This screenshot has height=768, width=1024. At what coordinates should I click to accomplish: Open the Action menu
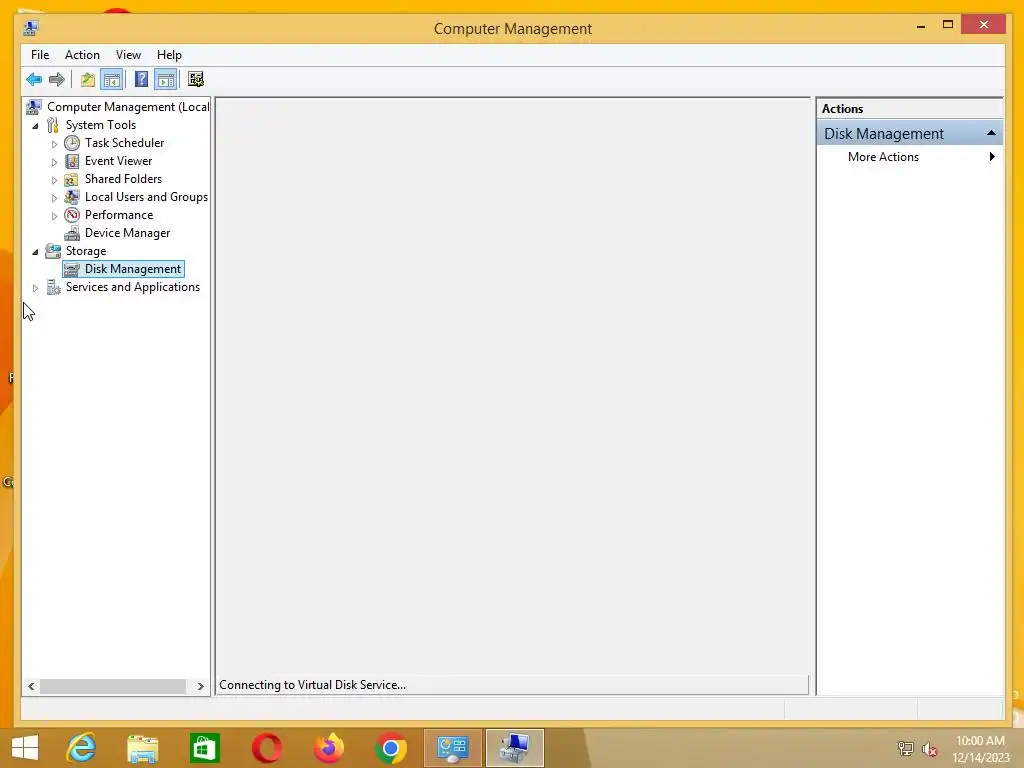pos(82,55)
